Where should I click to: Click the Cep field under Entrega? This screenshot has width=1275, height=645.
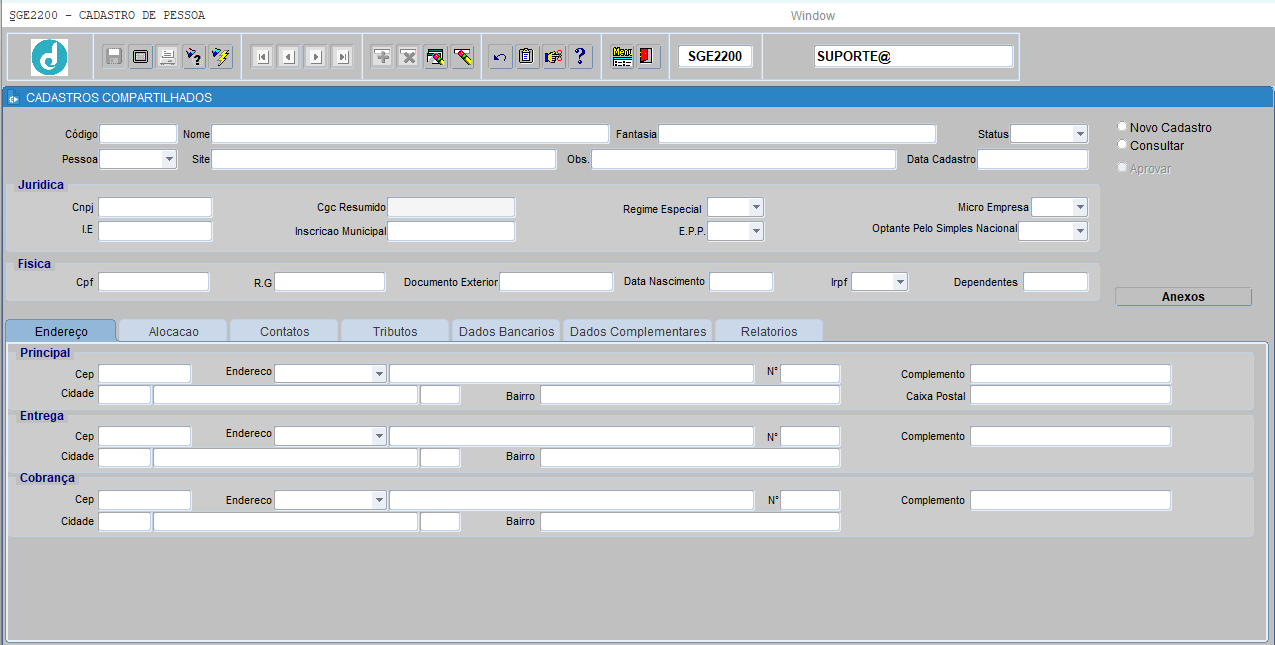pos(144,436)
